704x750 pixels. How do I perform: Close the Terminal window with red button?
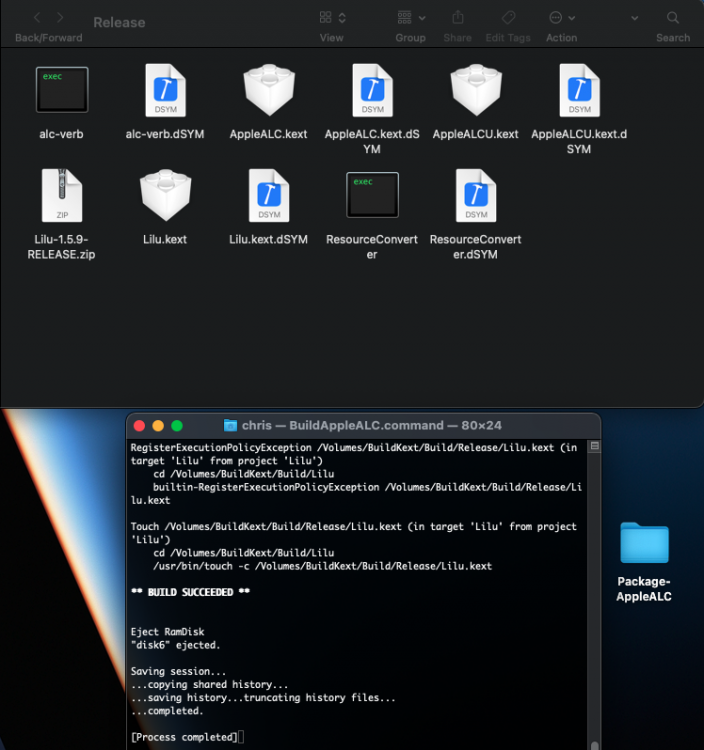[x=139, y=426]
